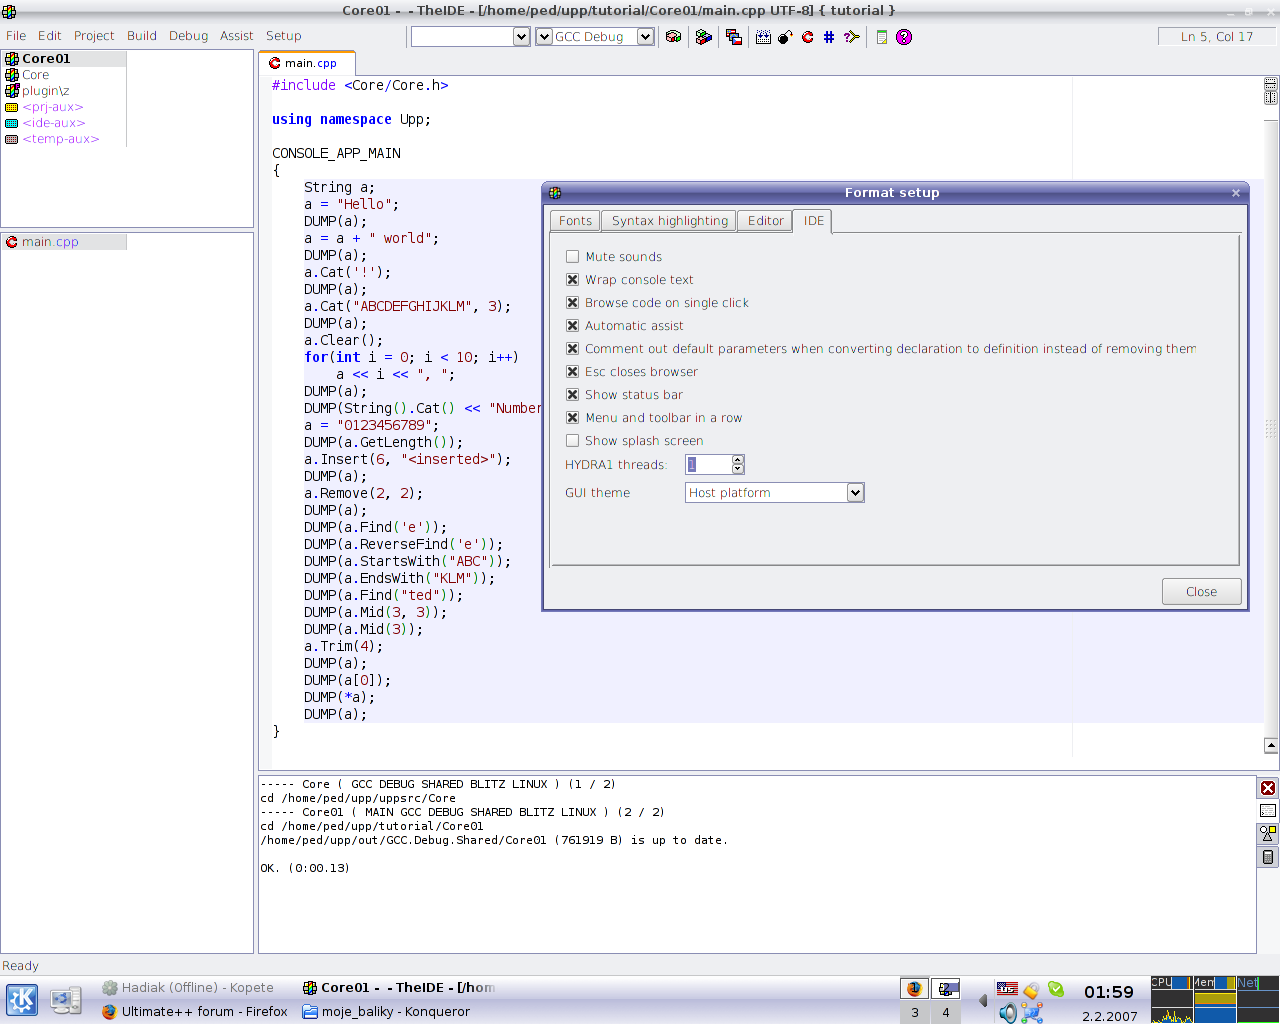This screenshot has height=1024, width=1280.
Task: Click the shapes icon beside console pane
Action: coord(1268,833)
